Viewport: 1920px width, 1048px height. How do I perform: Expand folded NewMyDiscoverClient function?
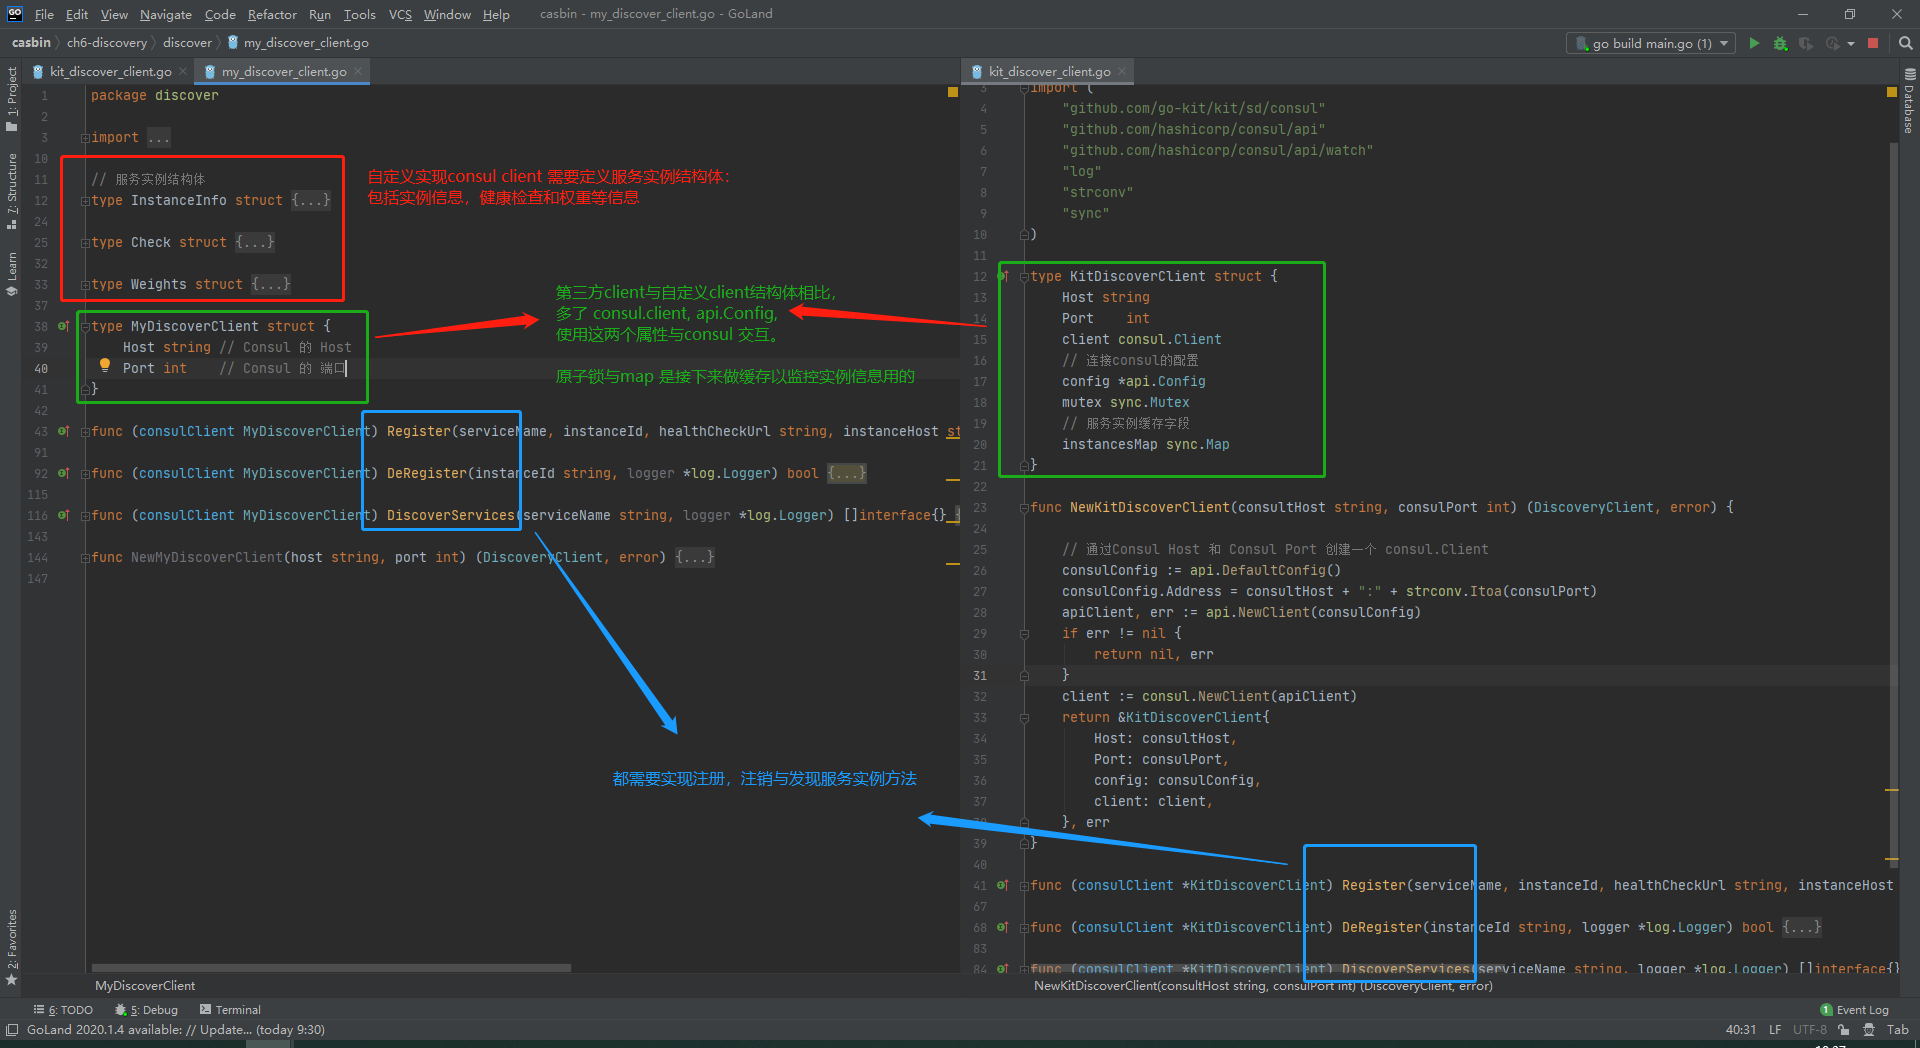tap(695, 557)
